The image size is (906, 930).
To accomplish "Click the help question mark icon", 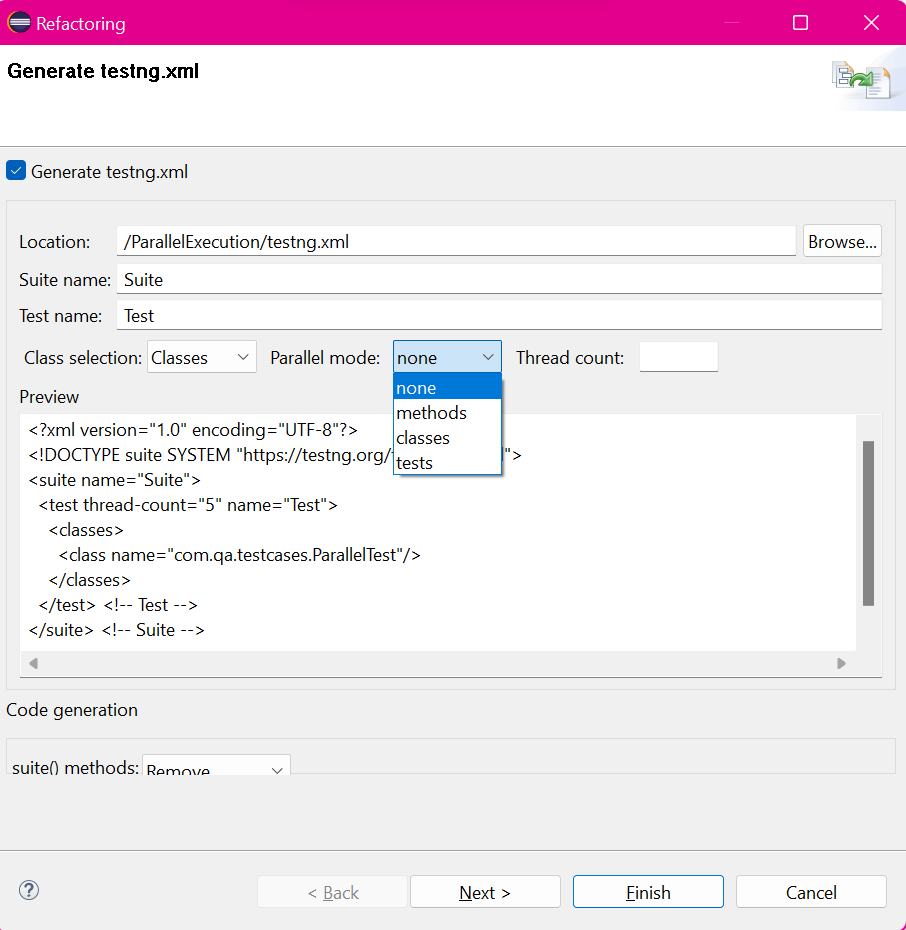I will (28, 890).
